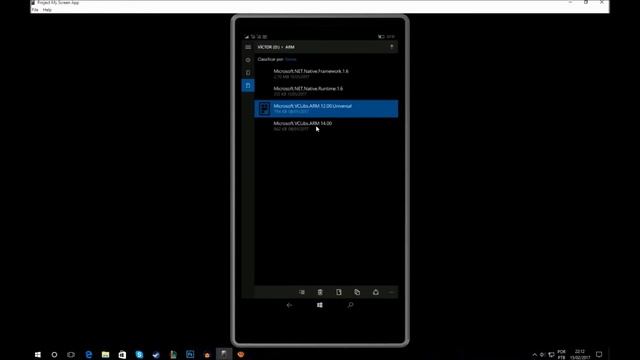Open the Microsoft Store from the taskbar
Image resolution: width=640 pixels, height=360 pixels.
click(x=122, y=354)
